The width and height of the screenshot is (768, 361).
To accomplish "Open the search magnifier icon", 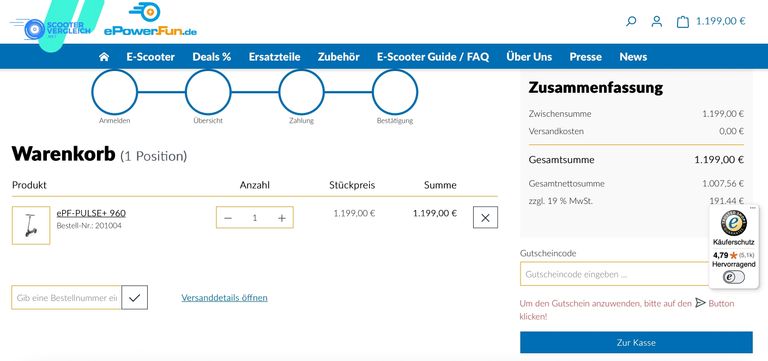I will [631, 21].
